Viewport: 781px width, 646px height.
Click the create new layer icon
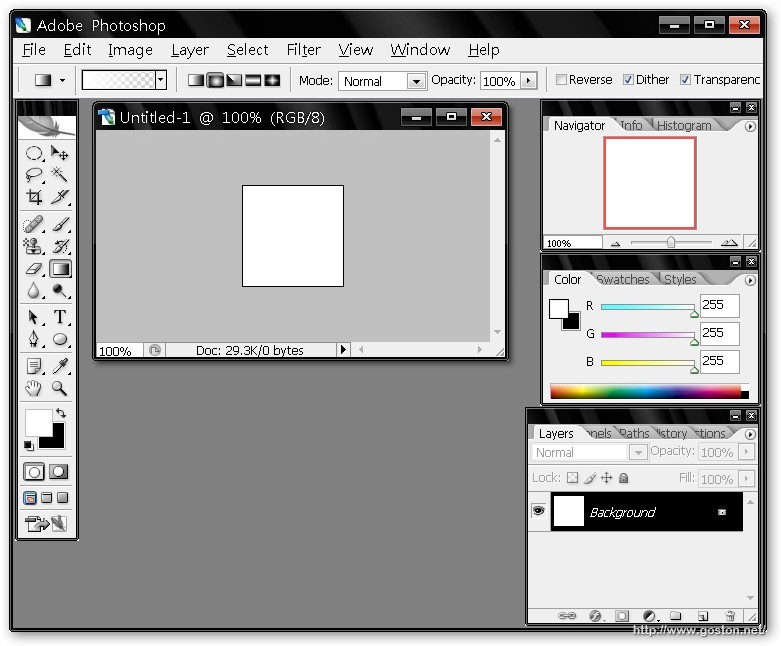click(x=703, y=616)
